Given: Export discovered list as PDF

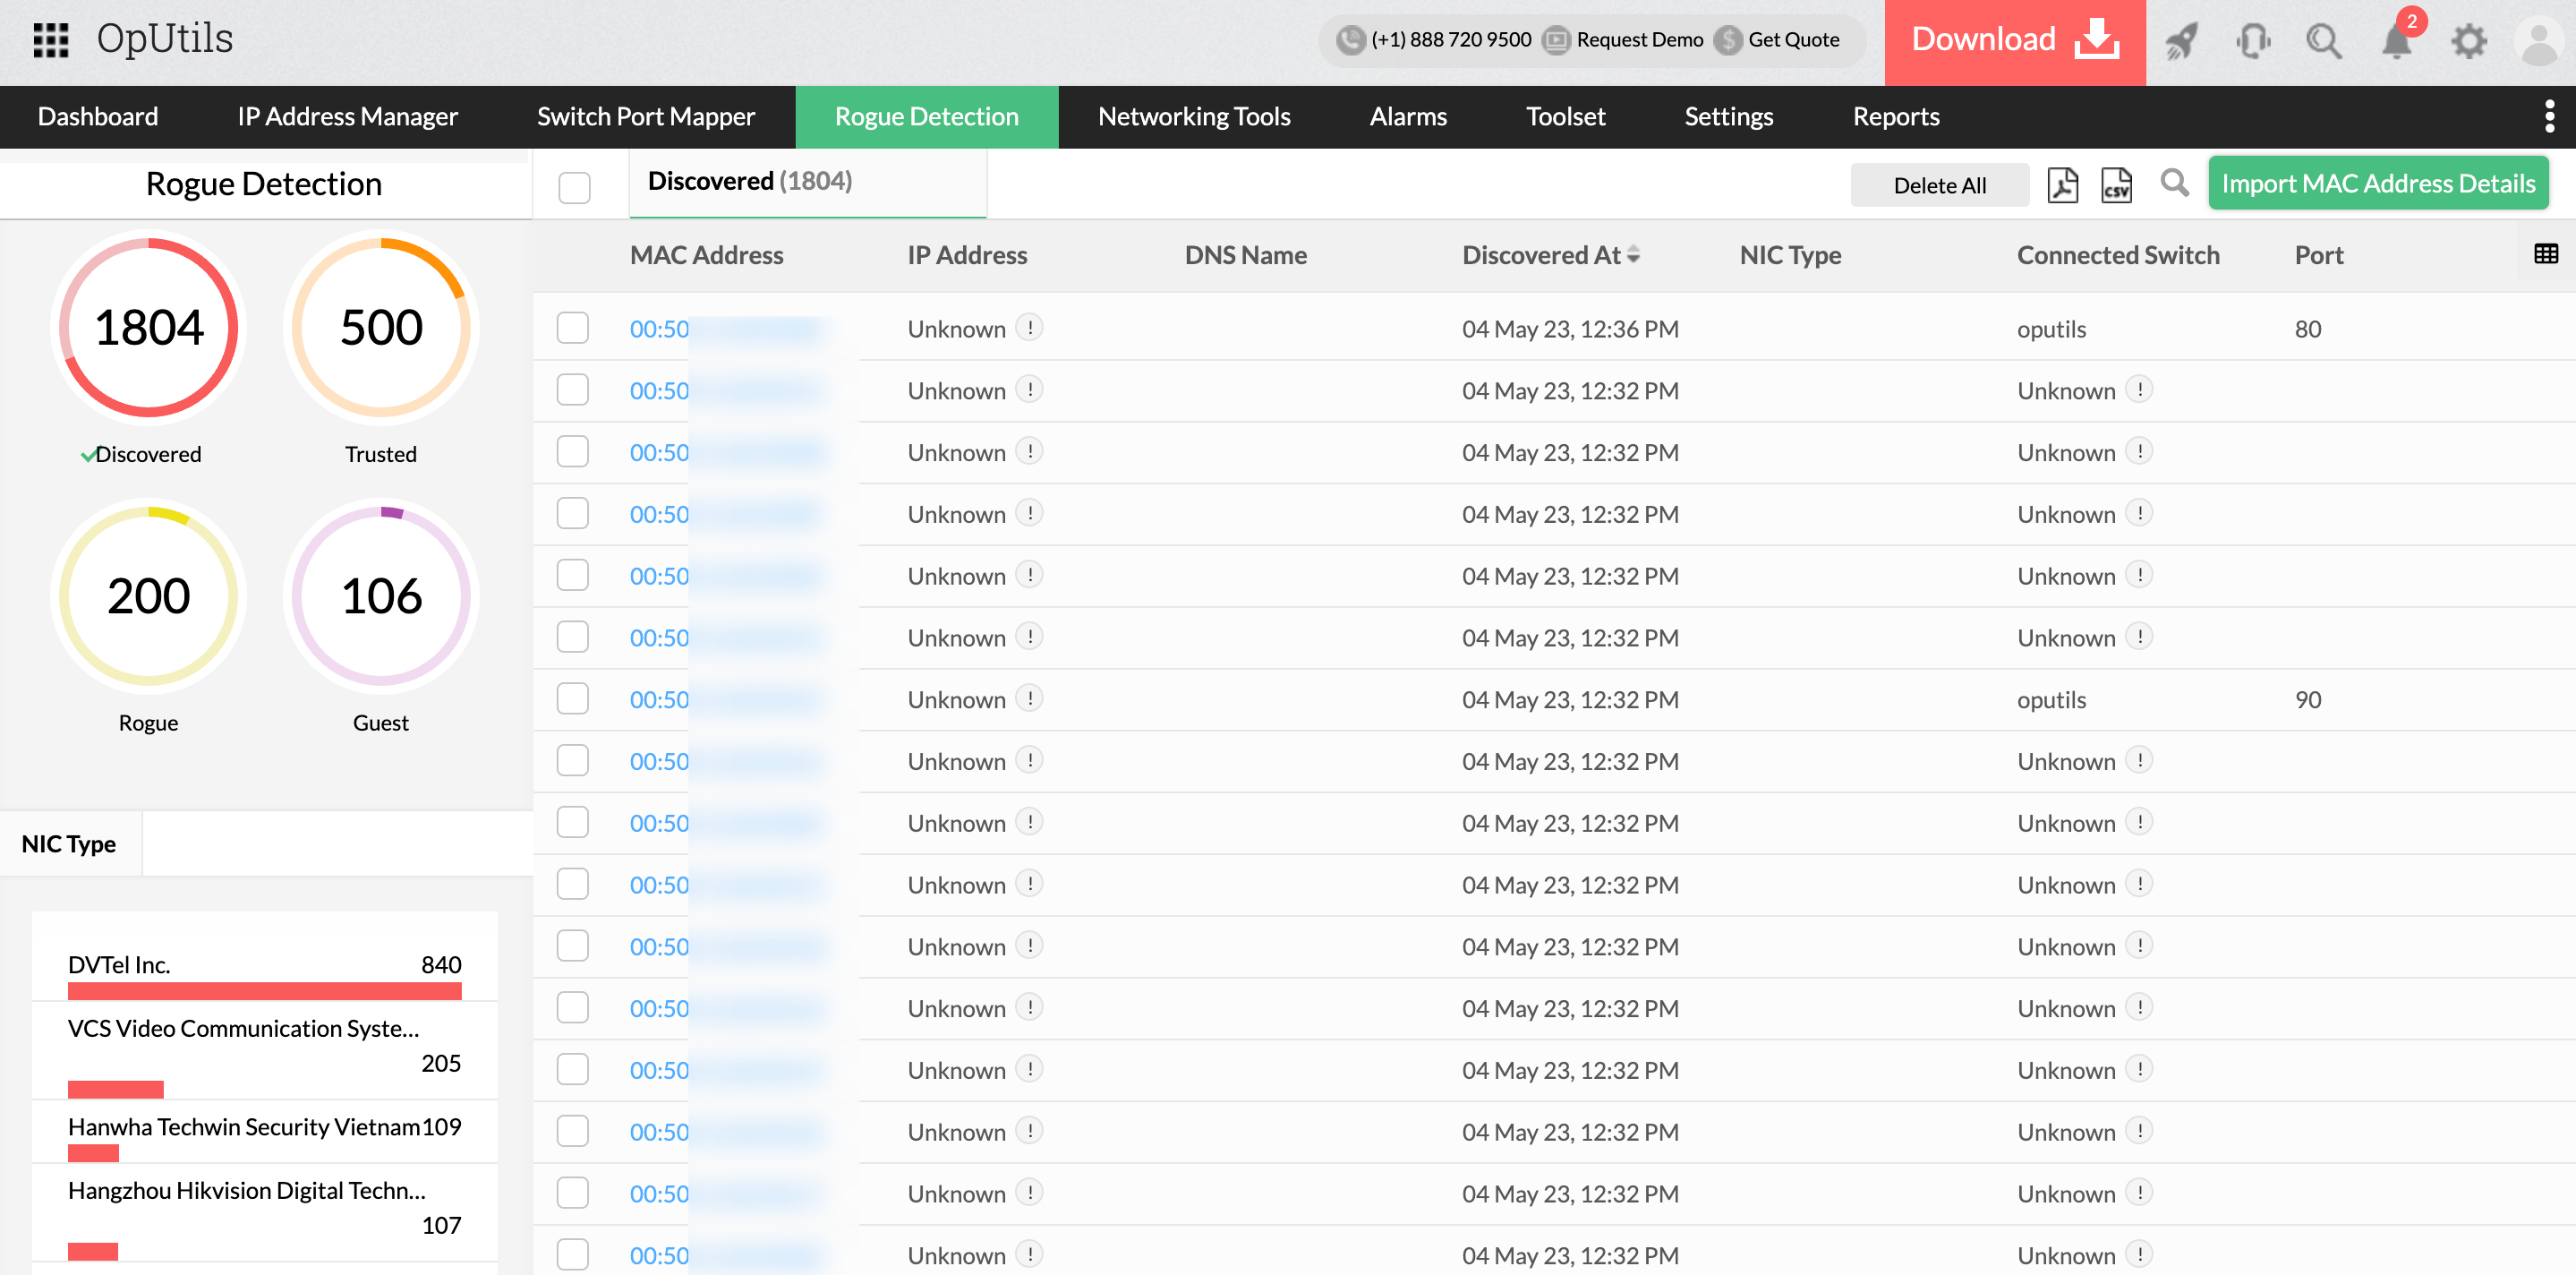Looking at the screenshot, I should [2062, 185].
